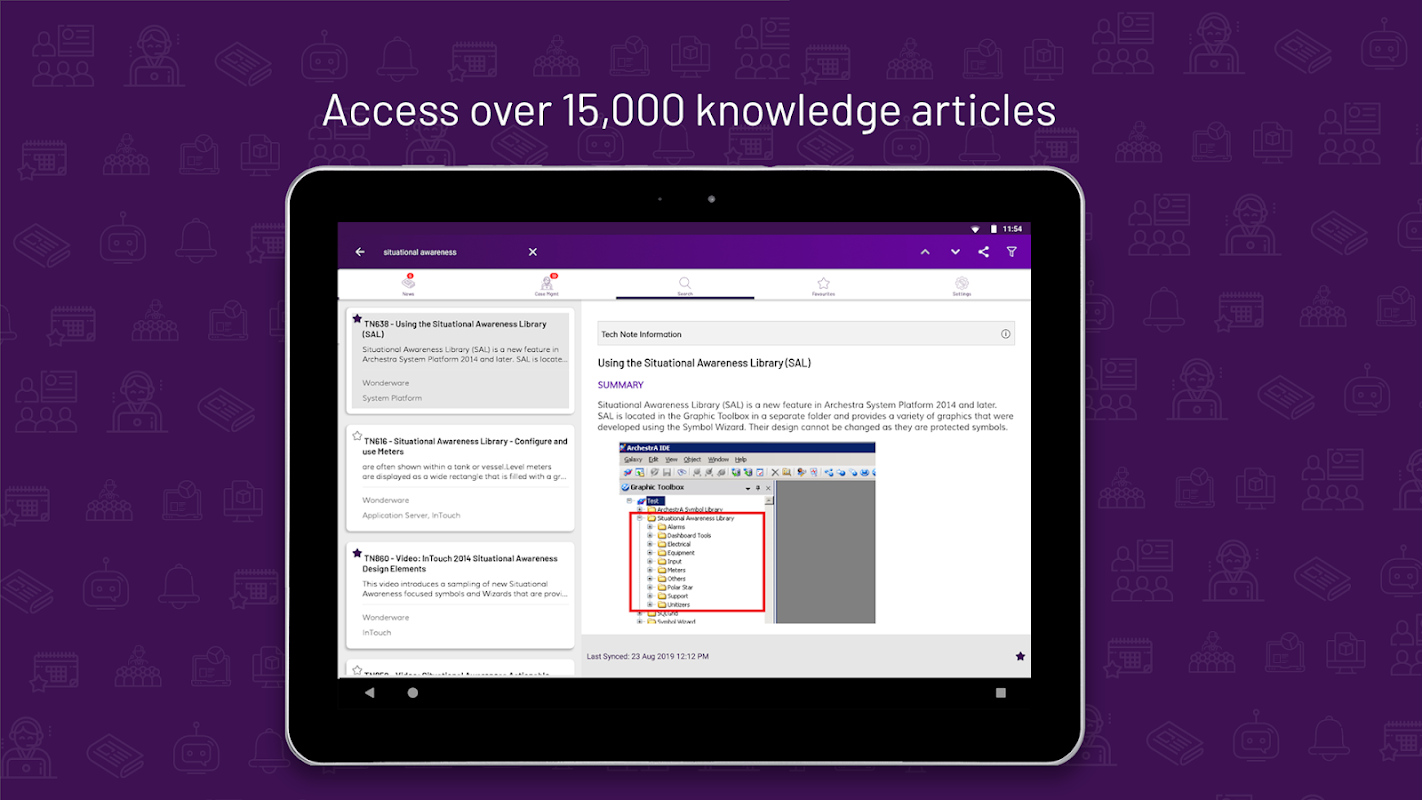
Task: Share the current tech note
Action: 984,252
